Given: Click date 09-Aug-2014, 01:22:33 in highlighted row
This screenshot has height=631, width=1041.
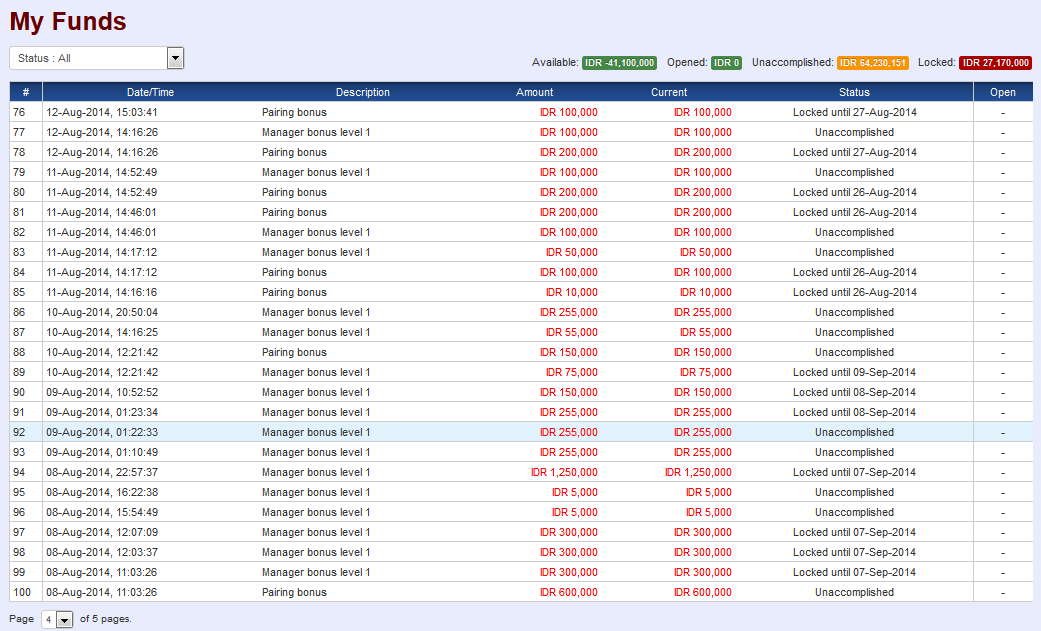Looking at the screenshot, I should click(x=102, y=432).
